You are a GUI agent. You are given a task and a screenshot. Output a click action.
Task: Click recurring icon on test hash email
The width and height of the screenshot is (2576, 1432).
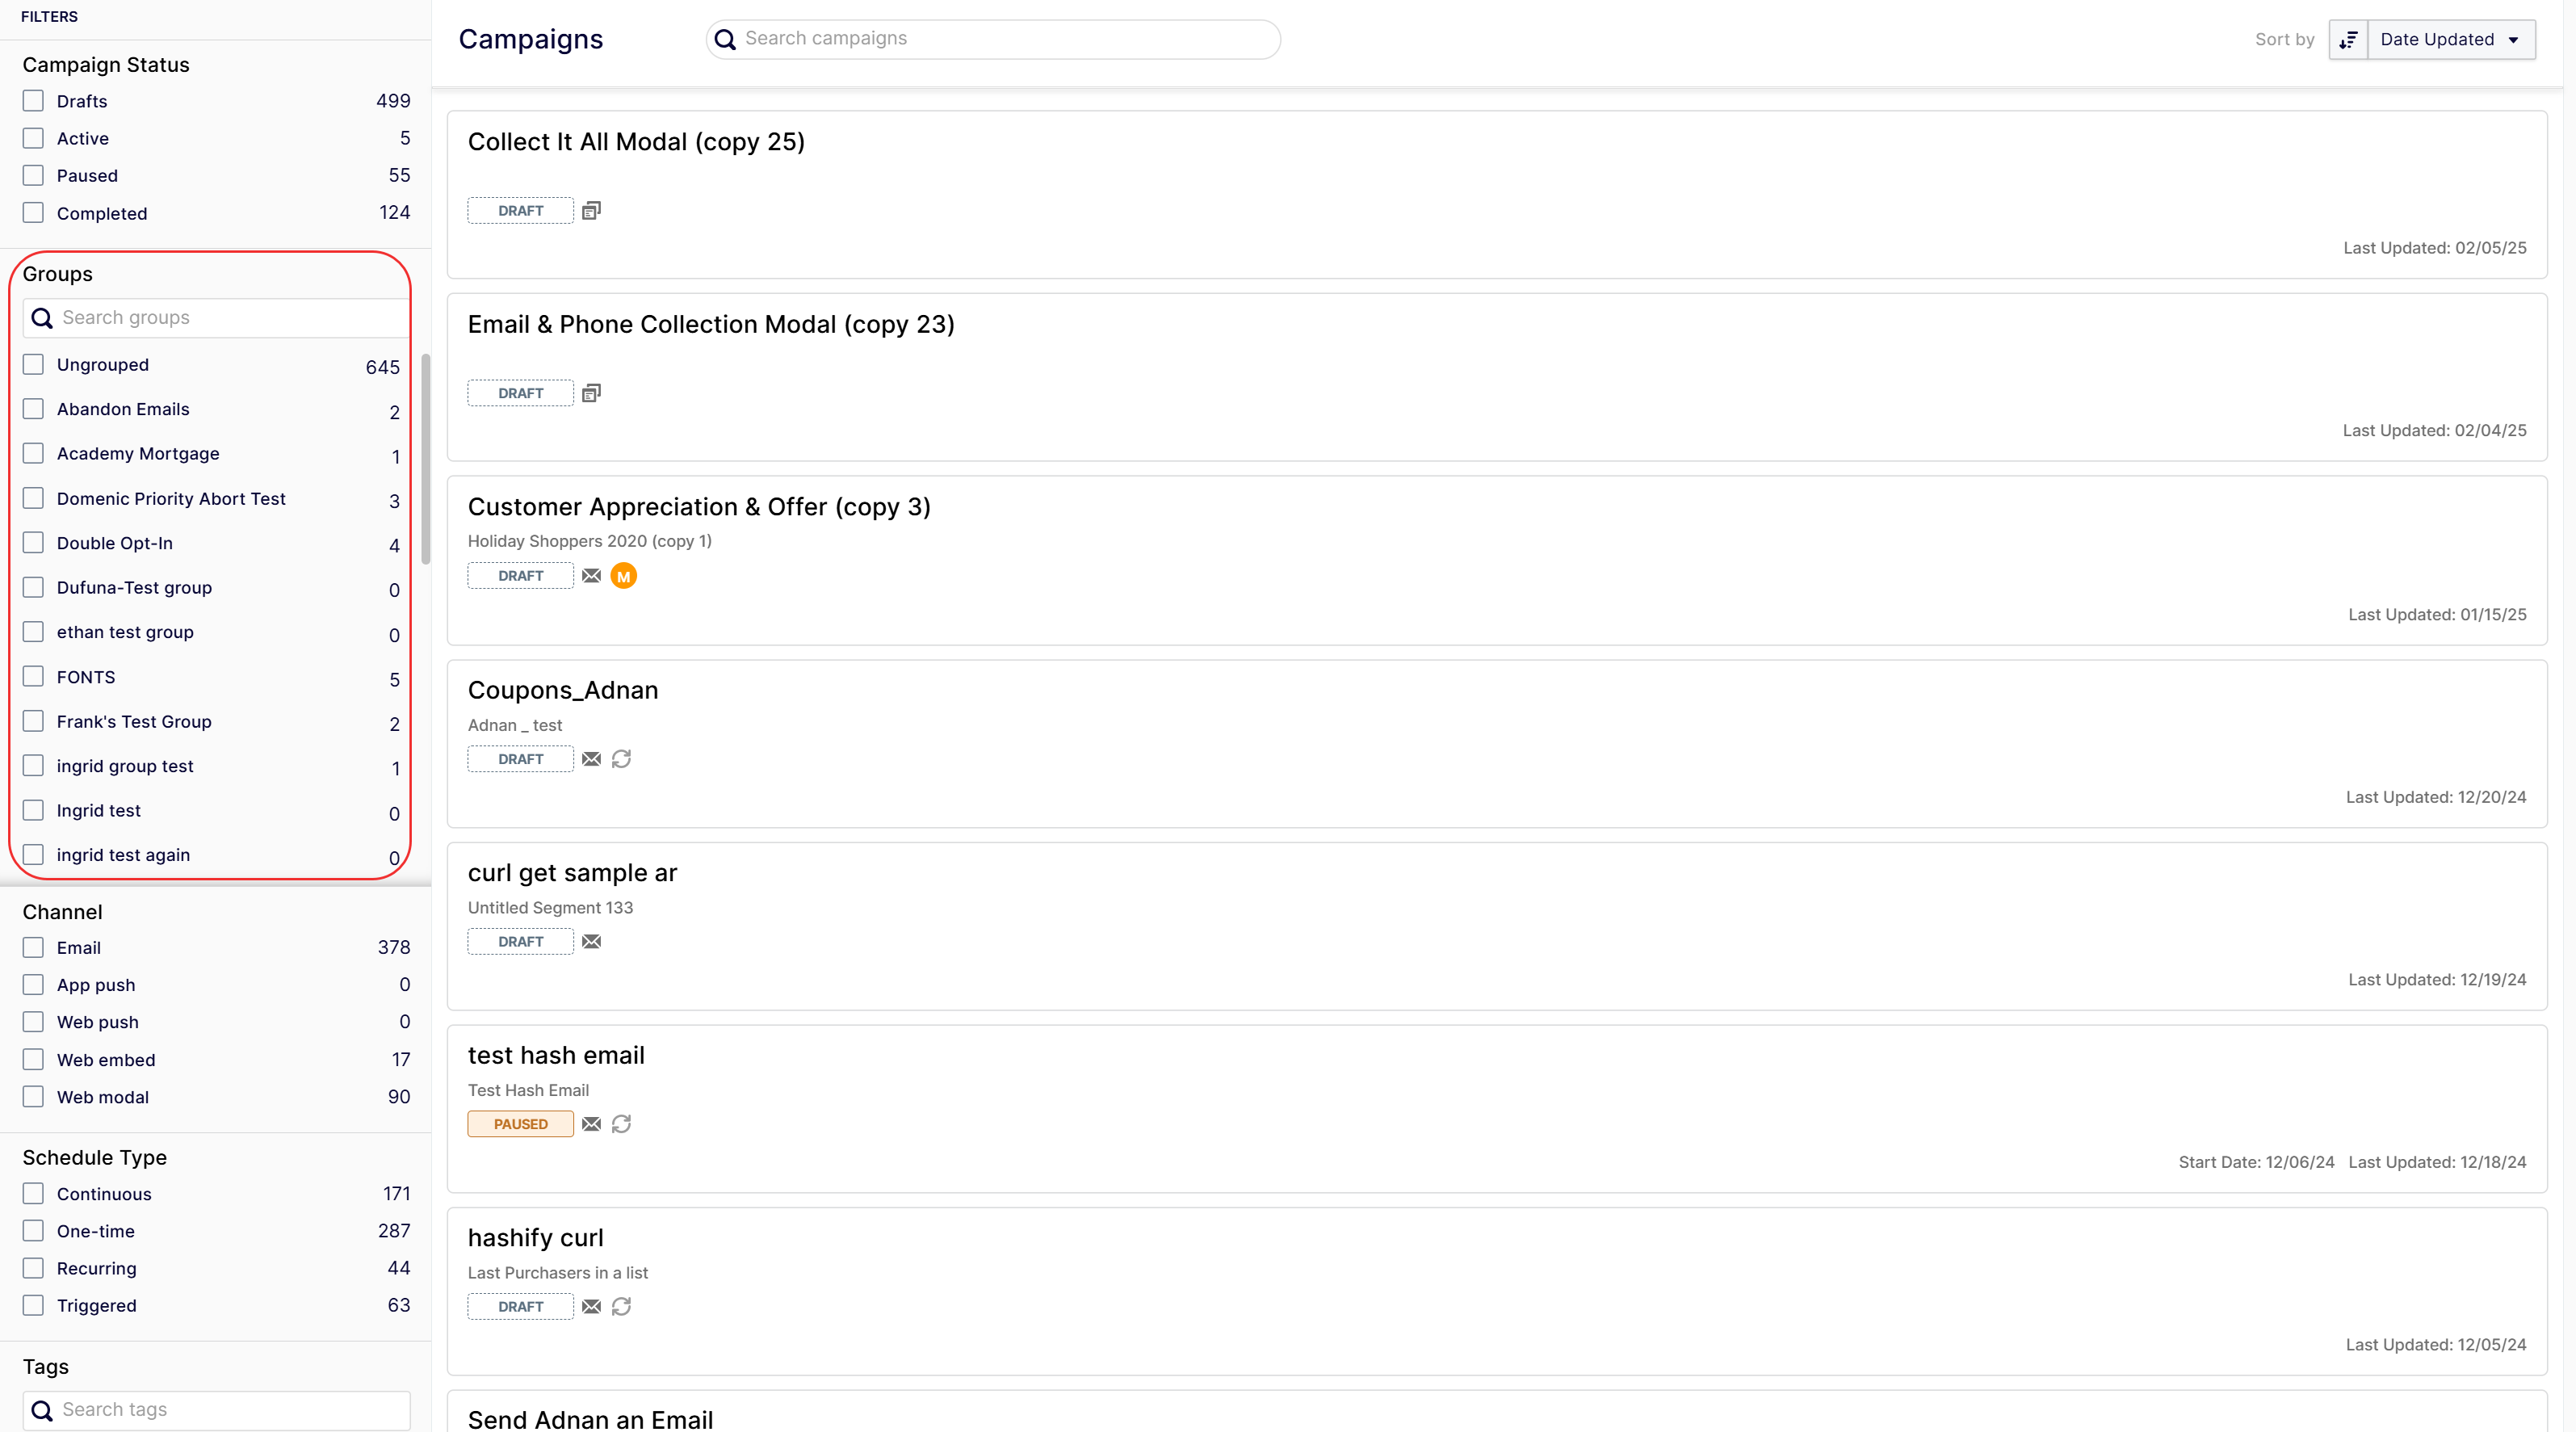(x=621, y=1124)
